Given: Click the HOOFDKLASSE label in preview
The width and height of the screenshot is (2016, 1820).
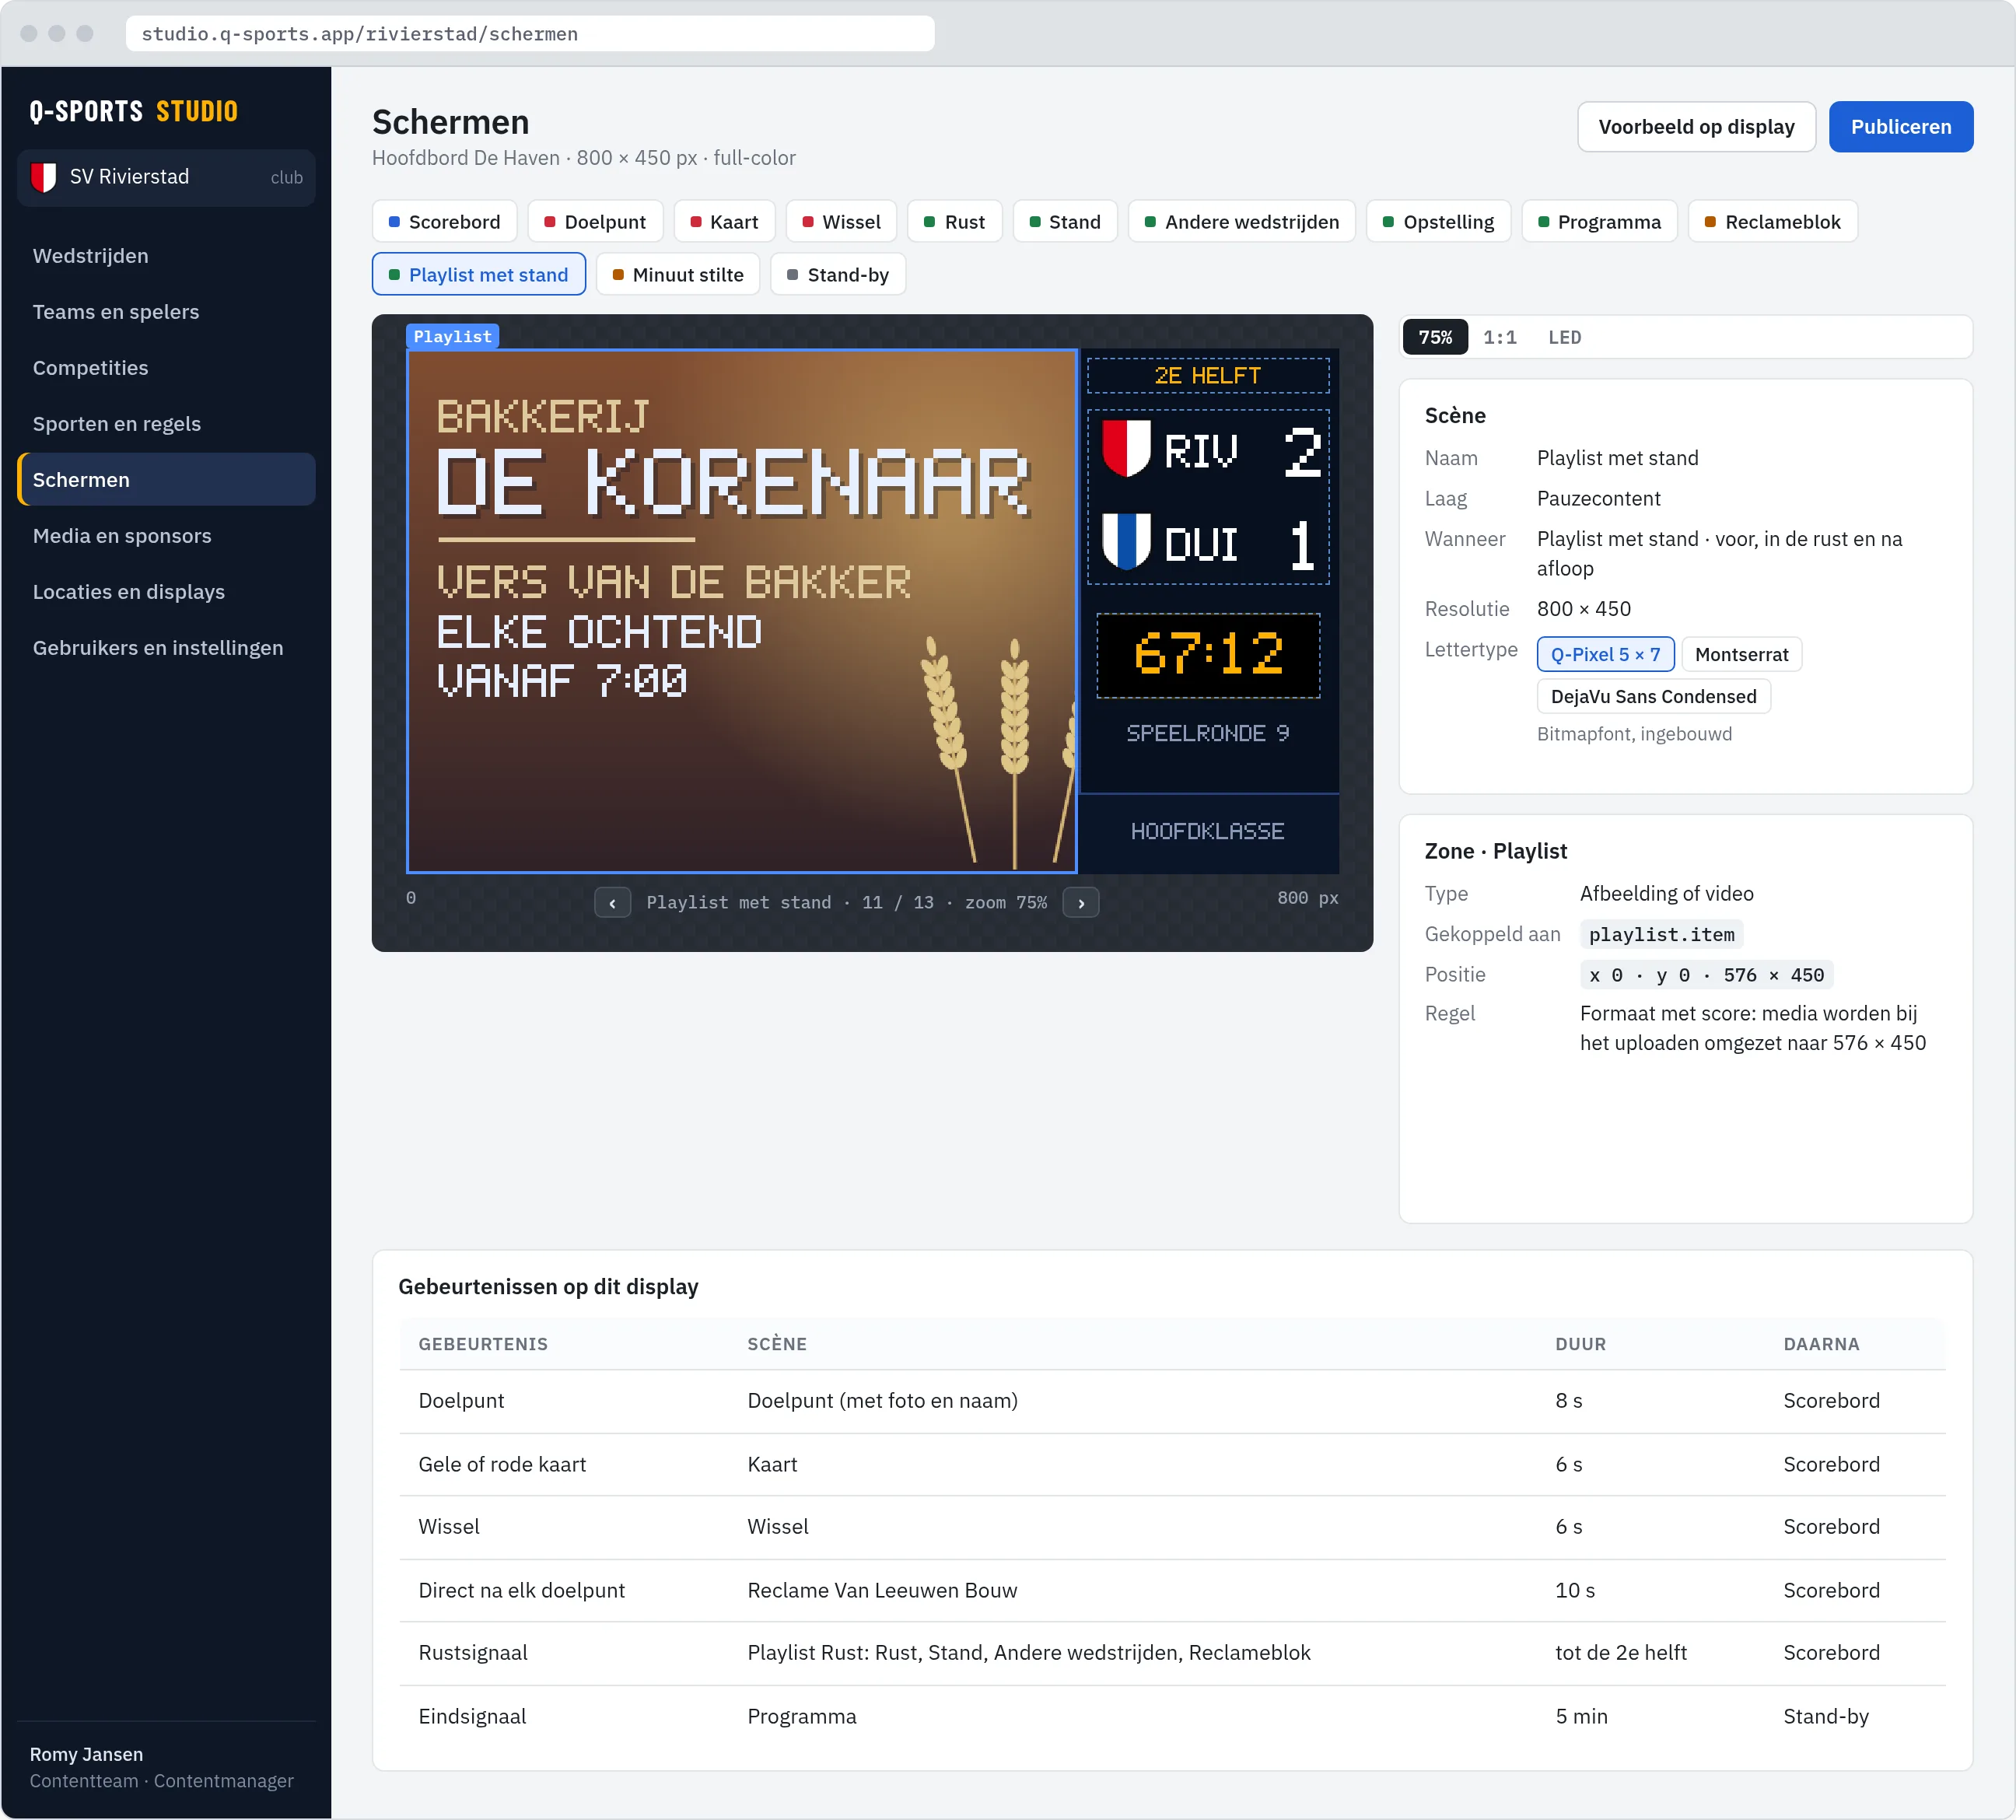Looking at the screenshot, I should tap(1208, 832).
